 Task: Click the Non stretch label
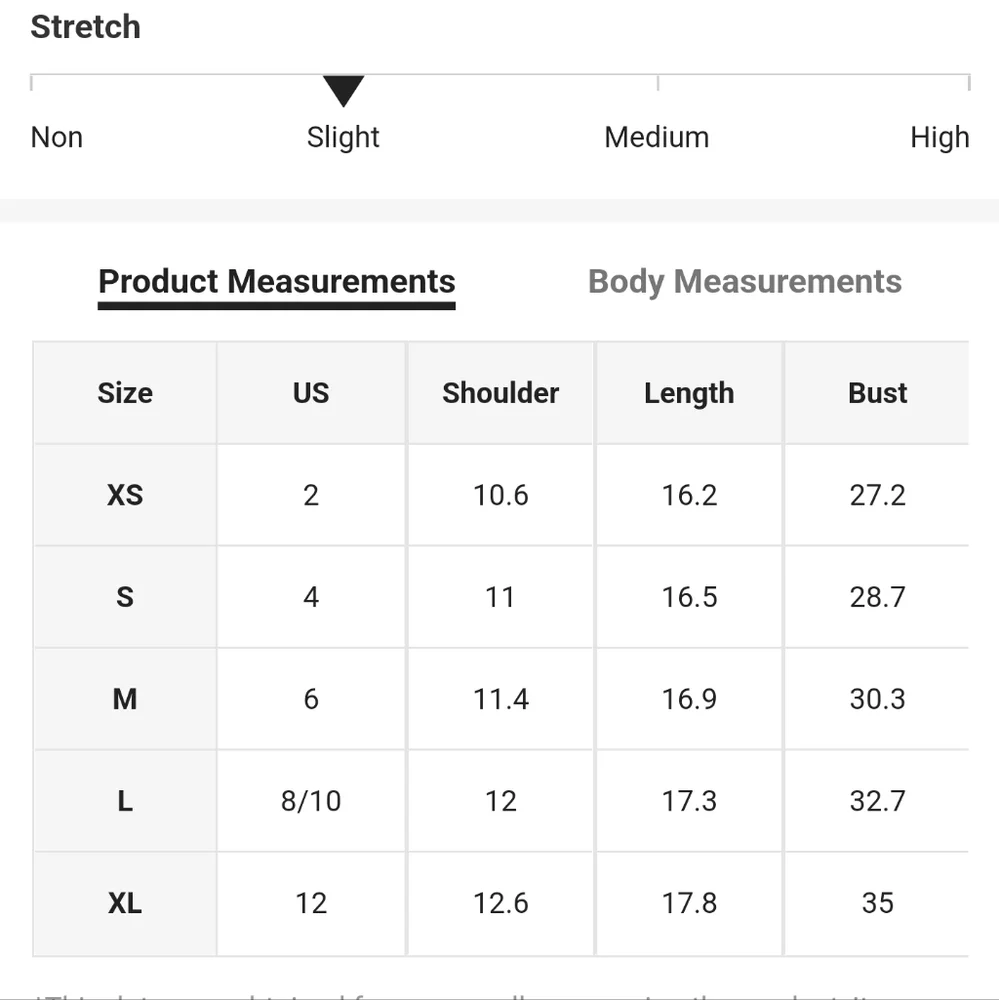point(57,137)
